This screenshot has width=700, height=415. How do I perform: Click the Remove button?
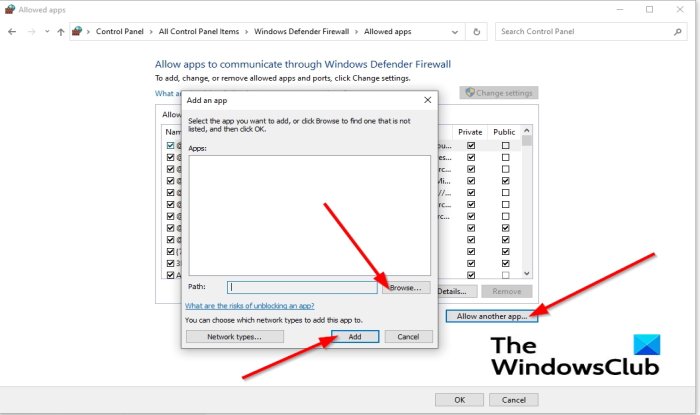click(x=507, y=291)
